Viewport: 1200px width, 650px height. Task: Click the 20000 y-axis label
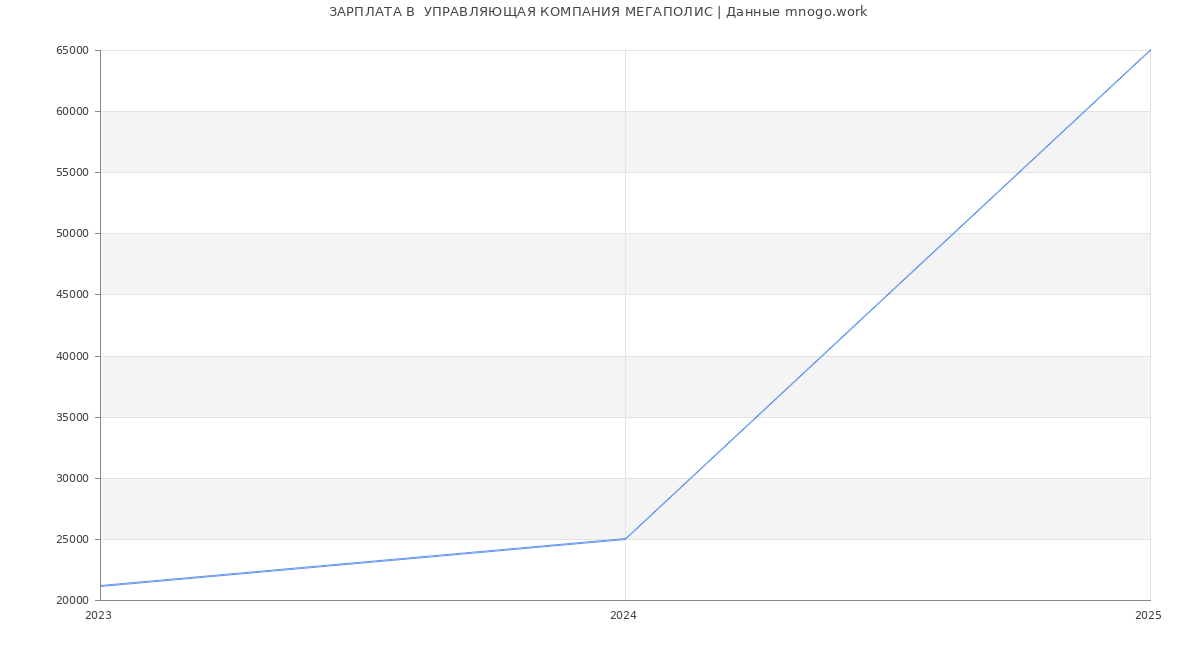(72, 600)
